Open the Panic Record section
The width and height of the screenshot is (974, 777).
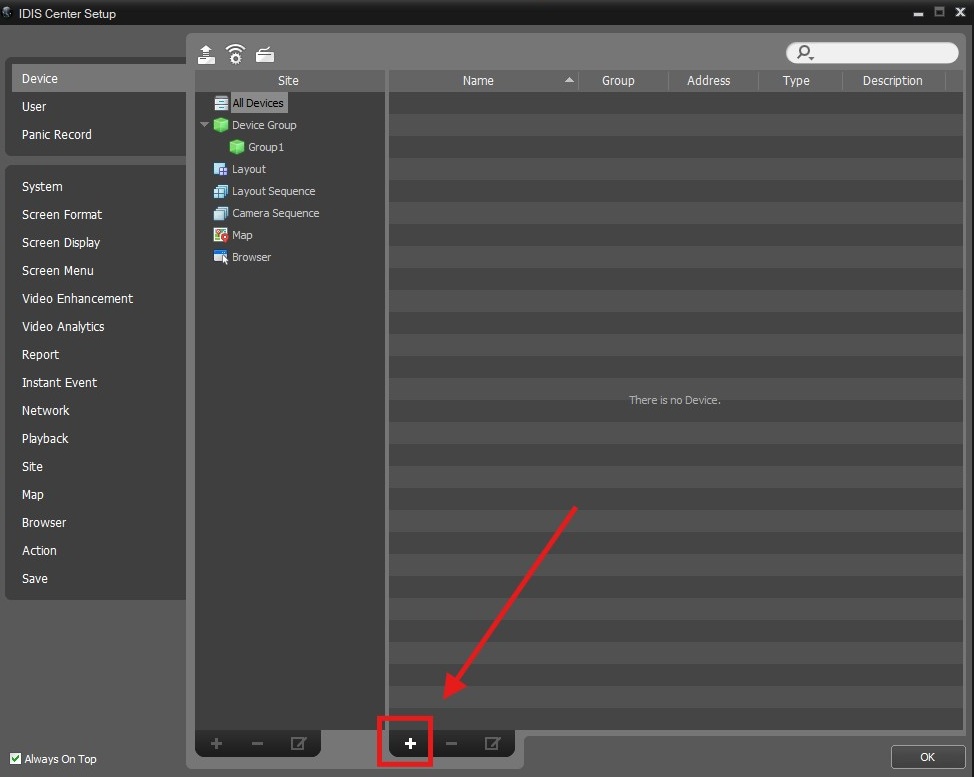[57, 135]
